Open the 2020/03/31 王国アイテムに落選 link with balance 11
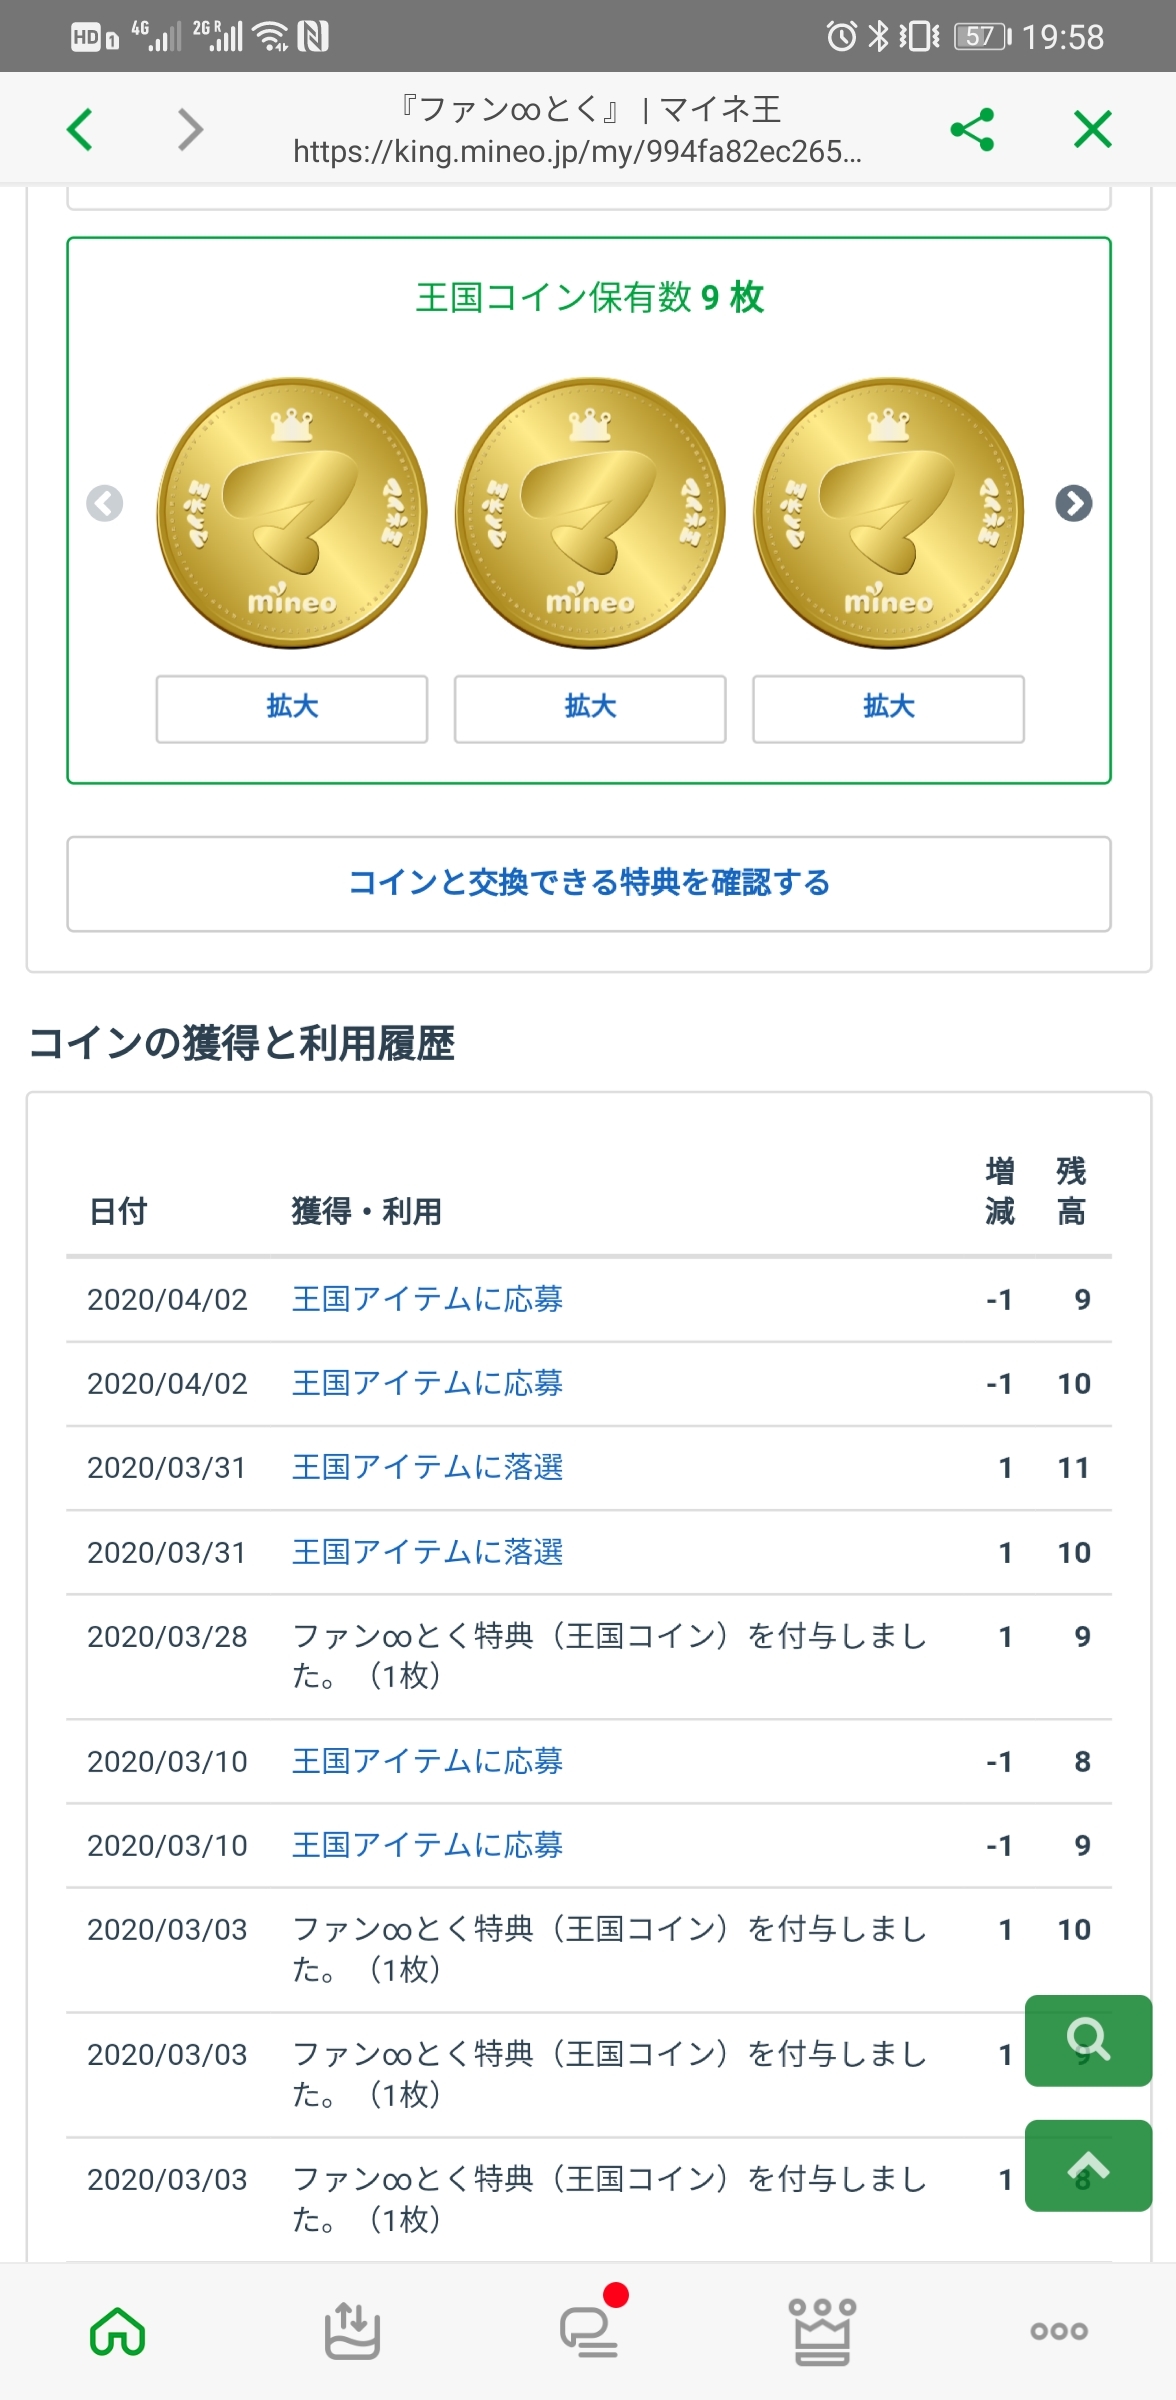The image size is (1176, 2400). pyautogui.click(x=427, y=1467)
